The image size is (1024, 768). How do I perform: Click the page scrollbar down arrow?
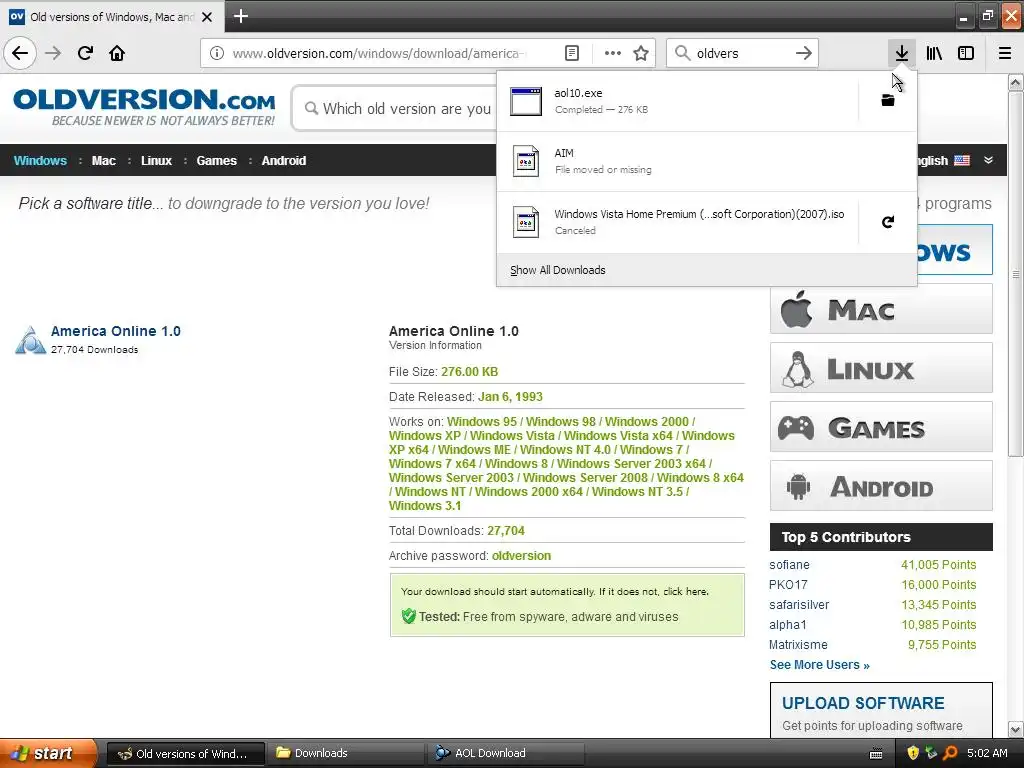pyautogui.click(x=1015, y=729)
